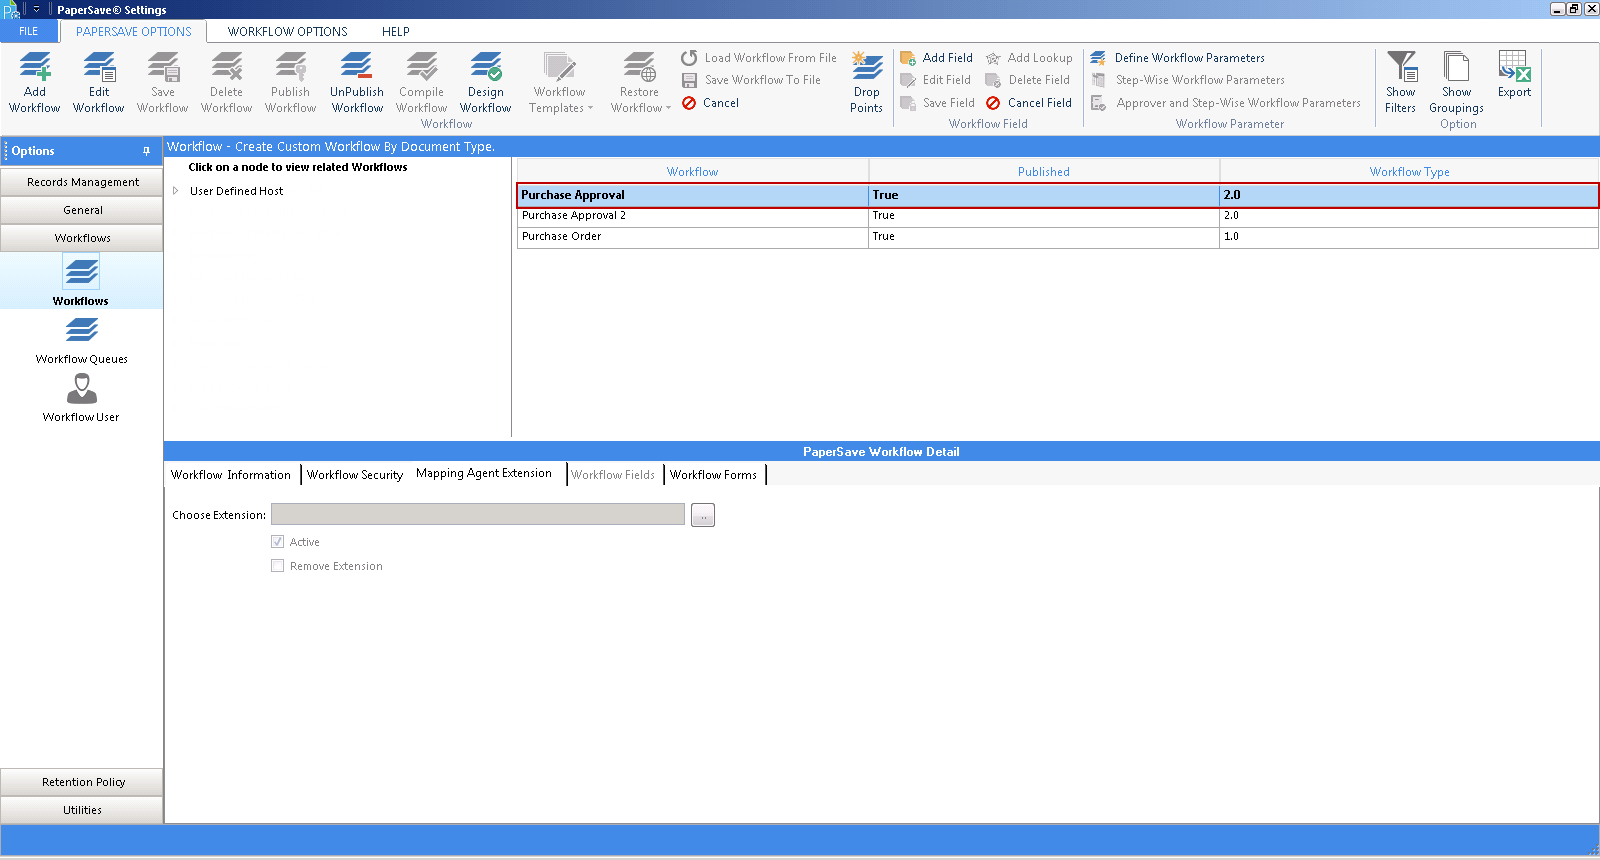Select the Purchase Approval 2 row

(x=1058, y=216)
